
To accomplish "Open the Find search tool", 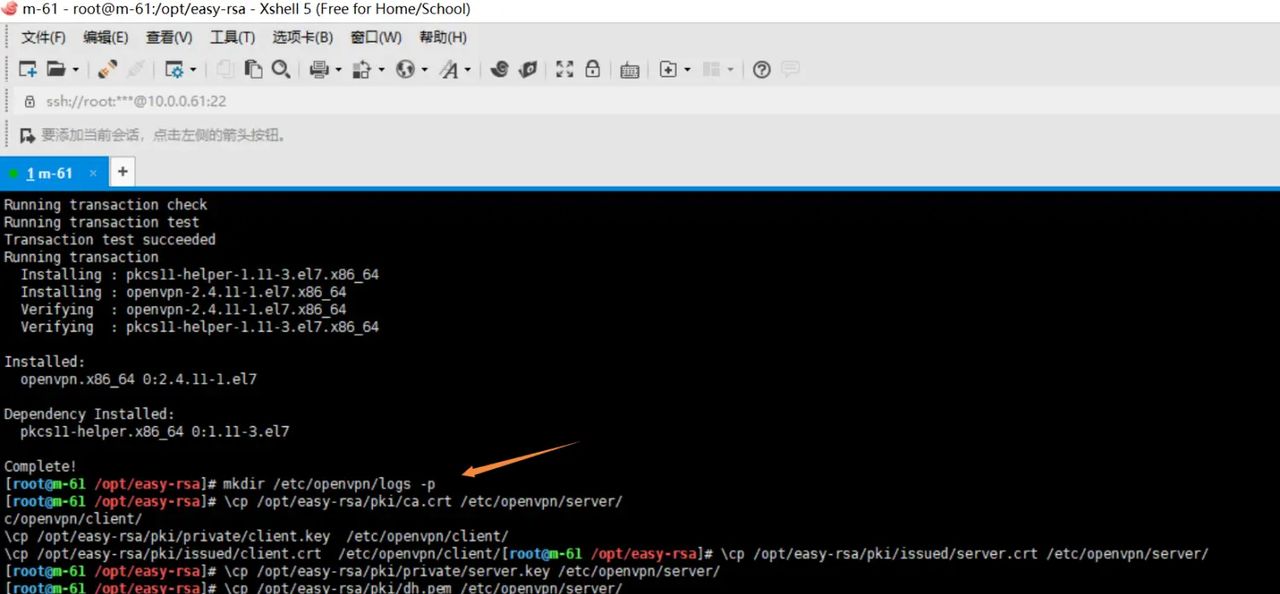I will coord(281,69).
